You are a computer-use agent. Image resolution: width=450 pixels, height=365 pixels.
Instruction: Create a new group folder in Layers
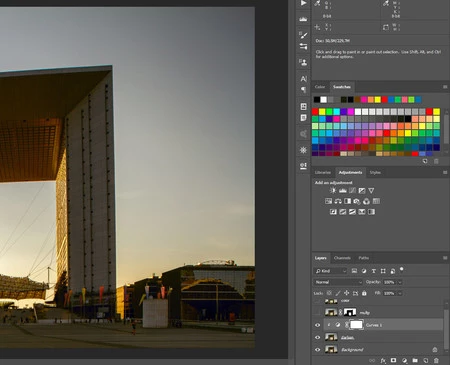pyautogui.click(x=415, y=360)
